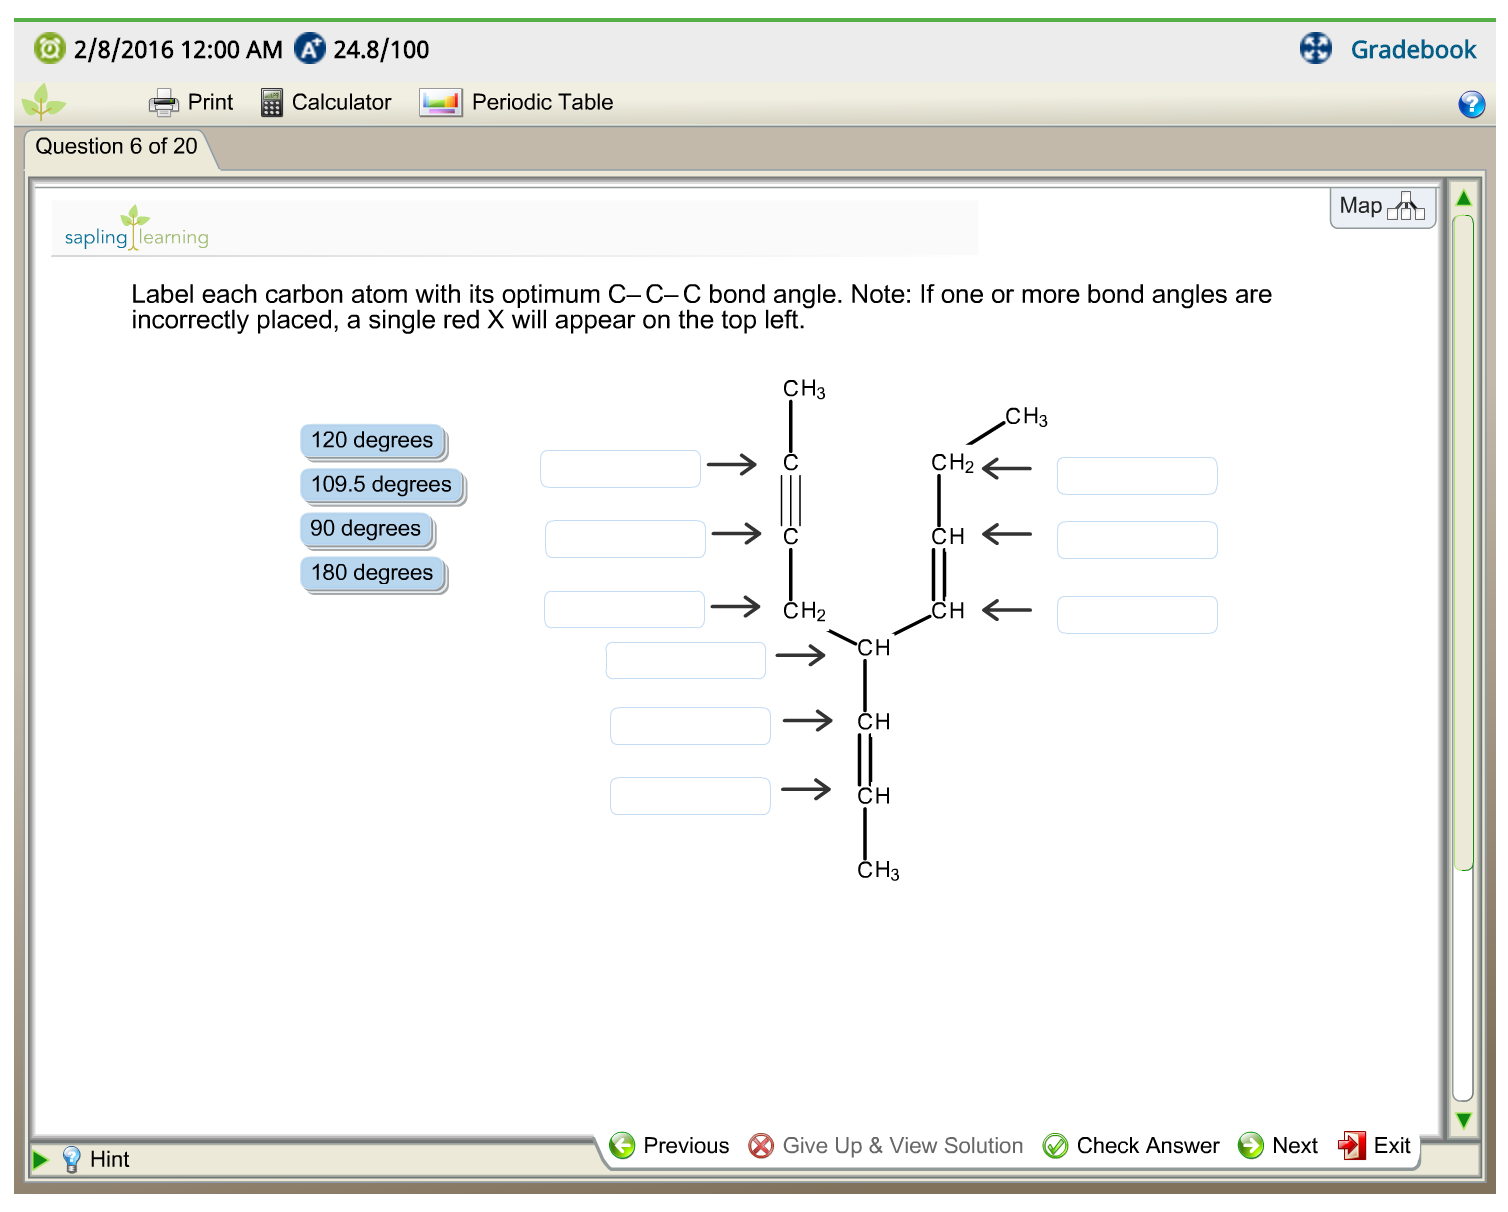Open the Periodic Table icon
Screen dimensions: 1508x1212
click(x=440, y=103)
